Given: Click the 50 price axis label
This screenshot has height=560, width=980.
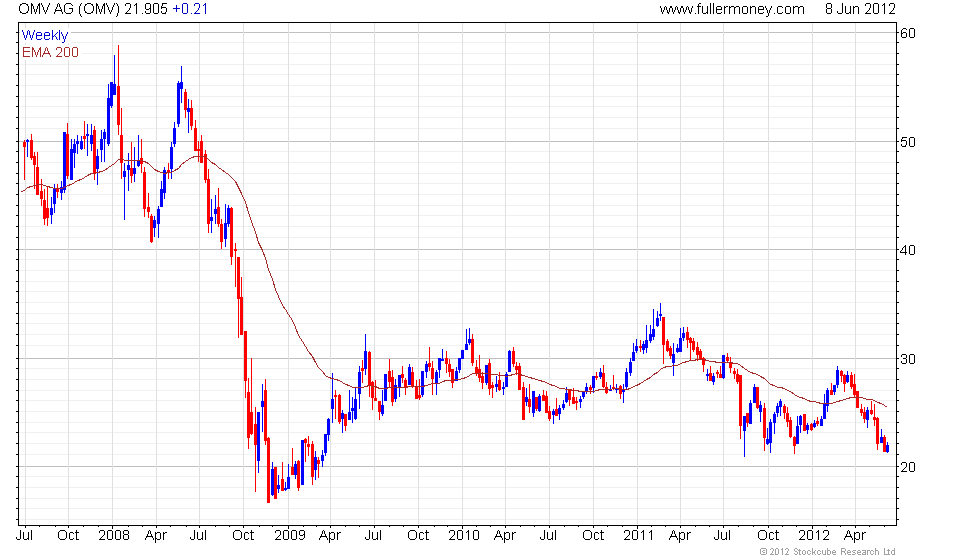Looking at the screenshot, I should [x=908, y=142].
